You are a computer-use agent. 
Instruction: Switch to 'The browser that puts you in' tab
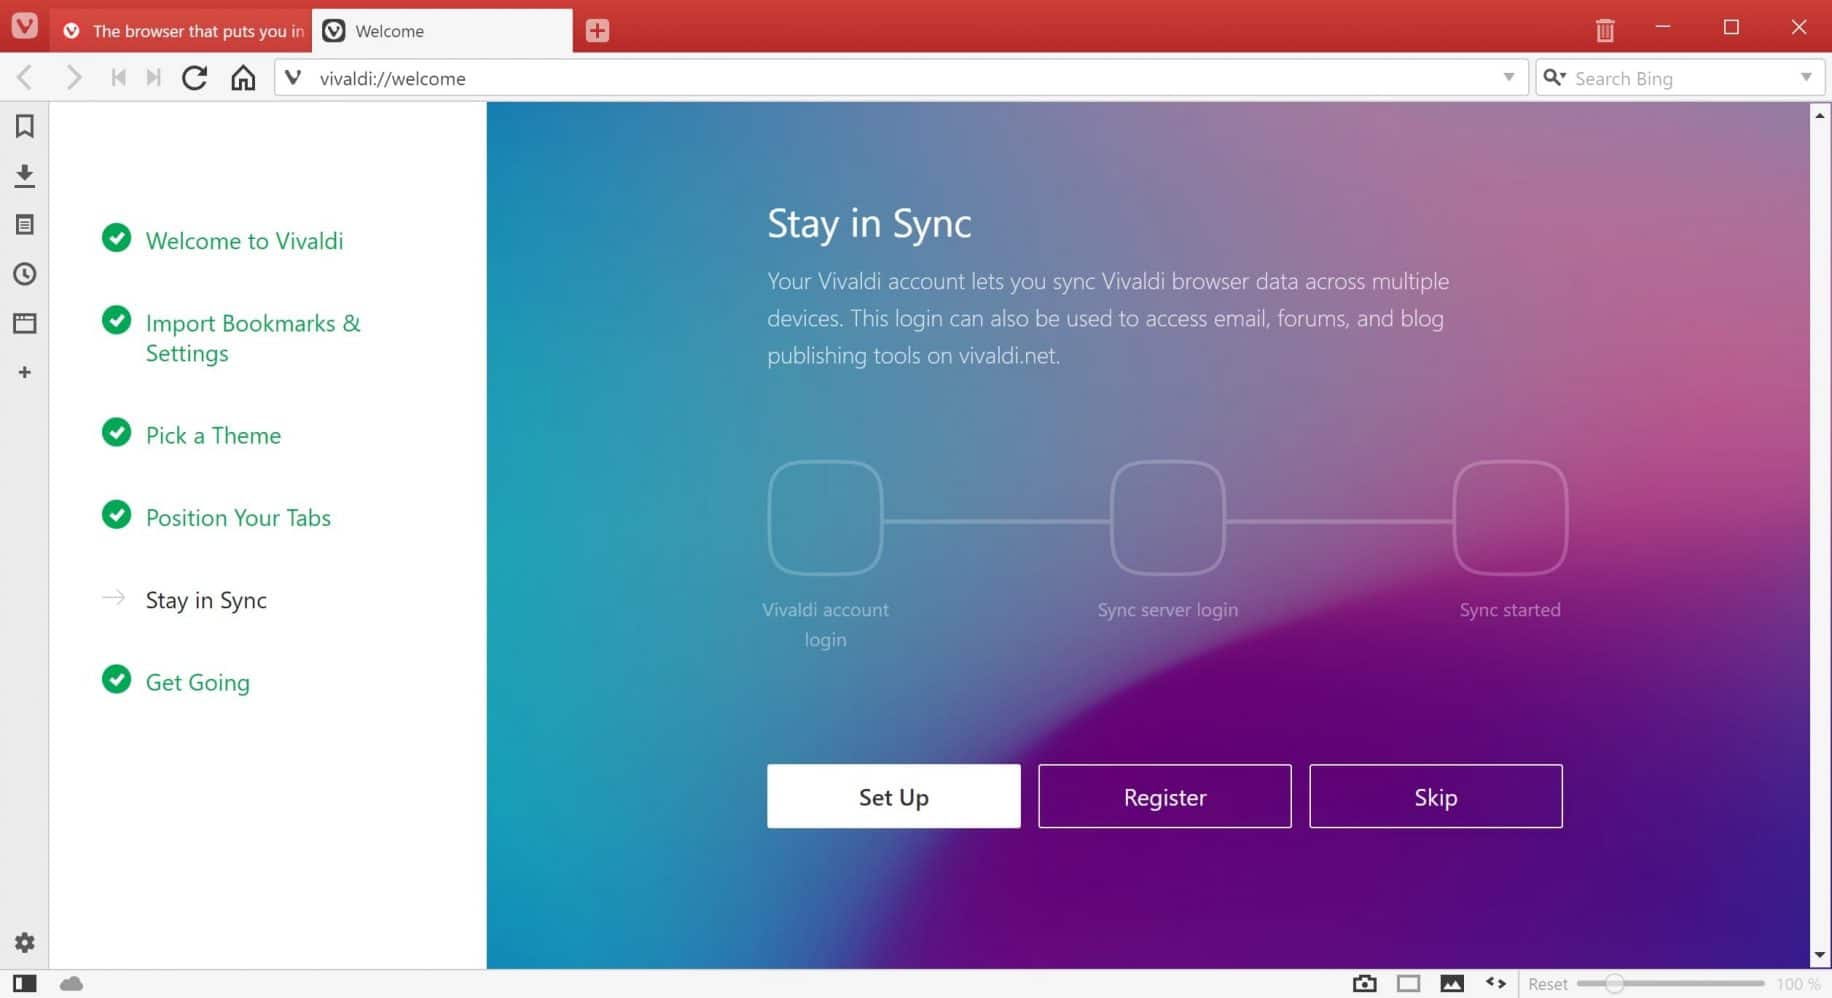pos(181,31)
